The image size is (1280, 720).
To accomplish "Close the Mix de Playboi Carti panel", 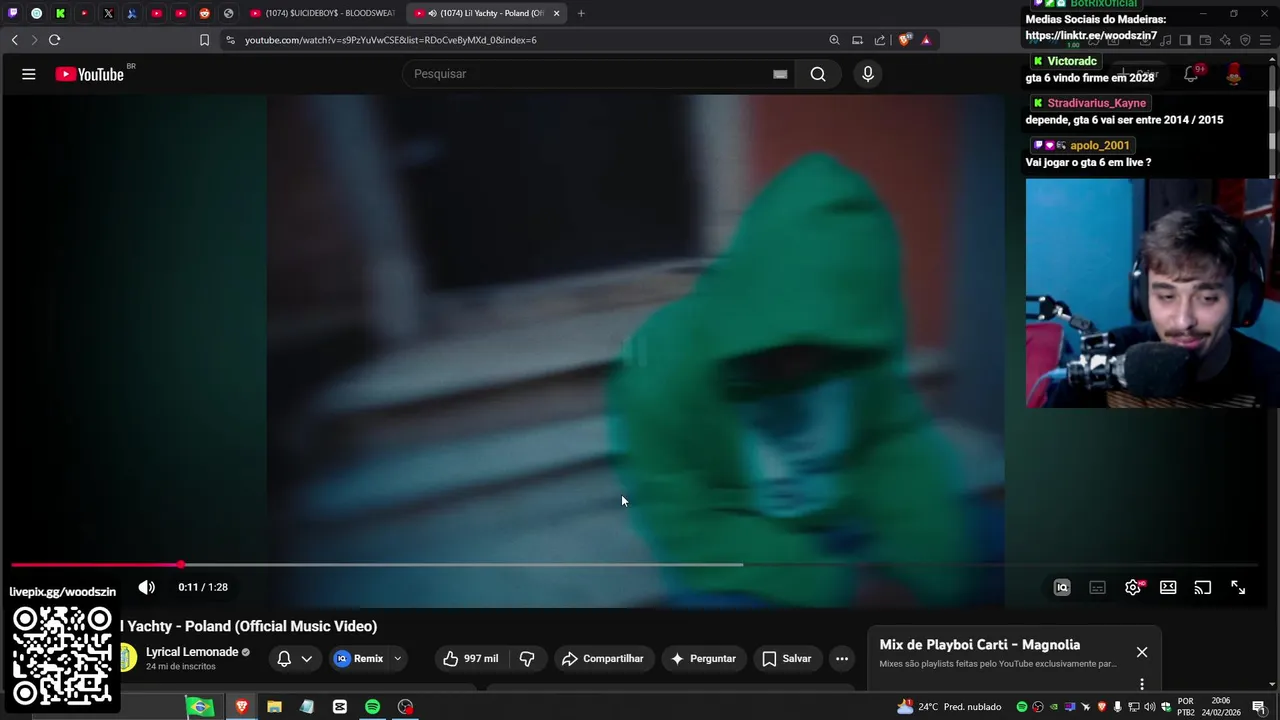I will 1142,652.
